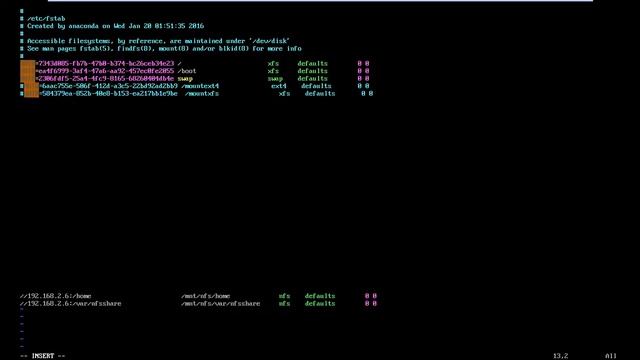640x360 pixels.
Task: Click "defaults" on the /boot line
Action: [x=312, y=71]
